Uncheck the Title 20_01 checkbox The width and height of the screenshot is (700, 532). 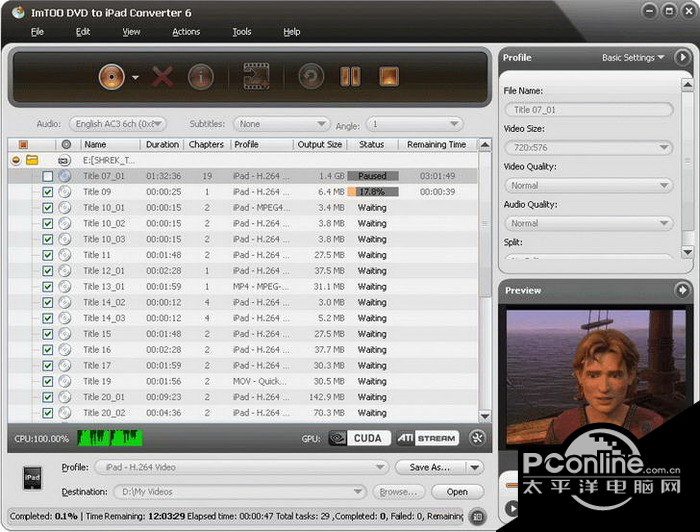48,397
